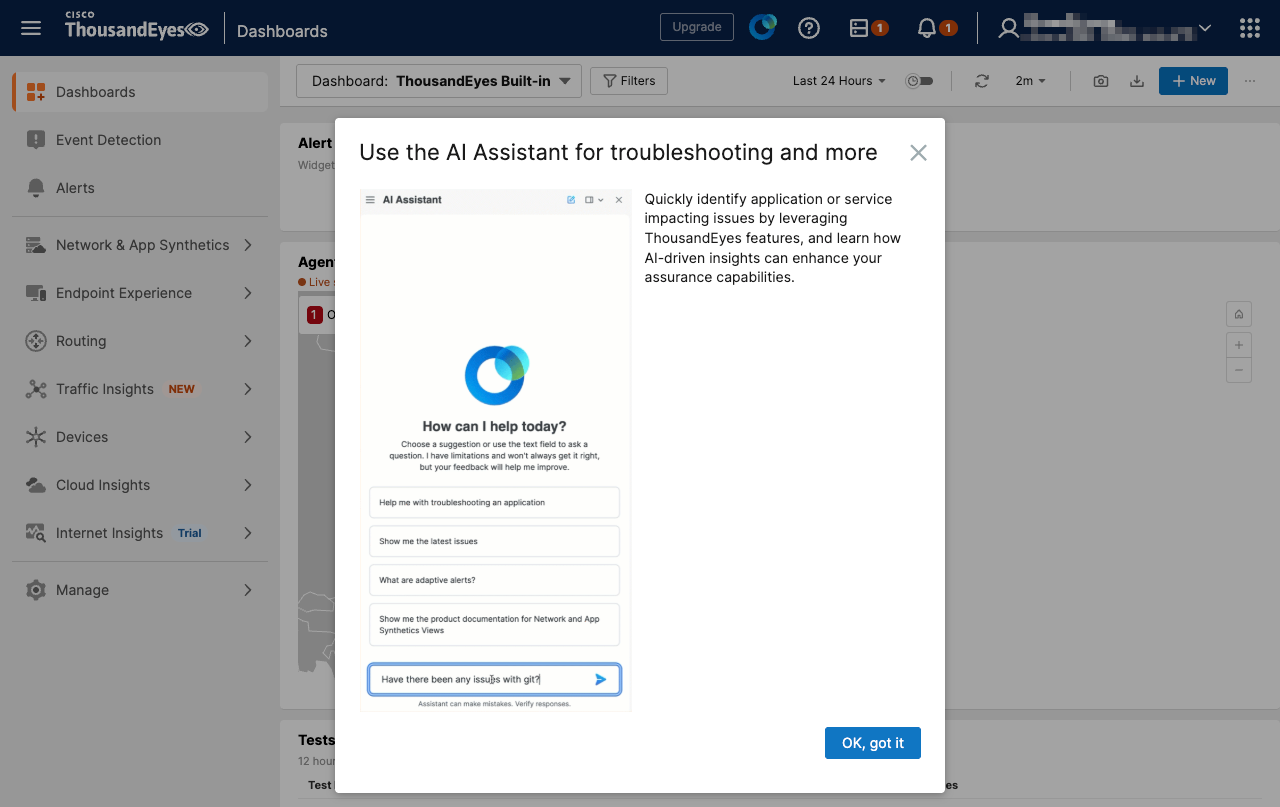The width and height of the screenshot is (1280, 807).
Task: Open Alerts in the sidebar
Action: click(x=140, y=188)
